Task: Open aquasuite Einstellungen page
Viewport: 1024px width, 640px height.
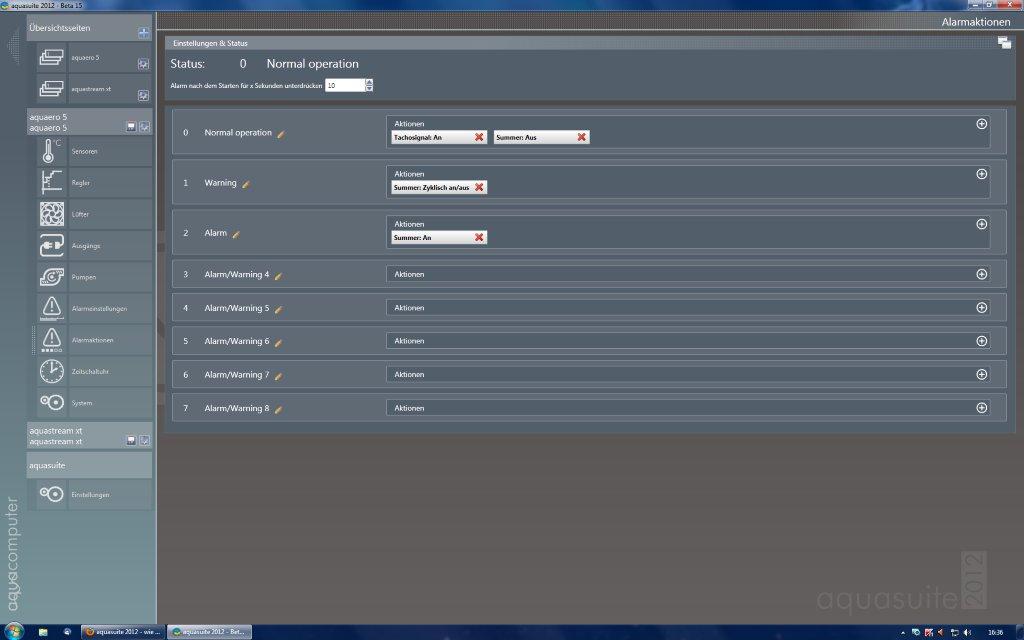Action: 94,494
